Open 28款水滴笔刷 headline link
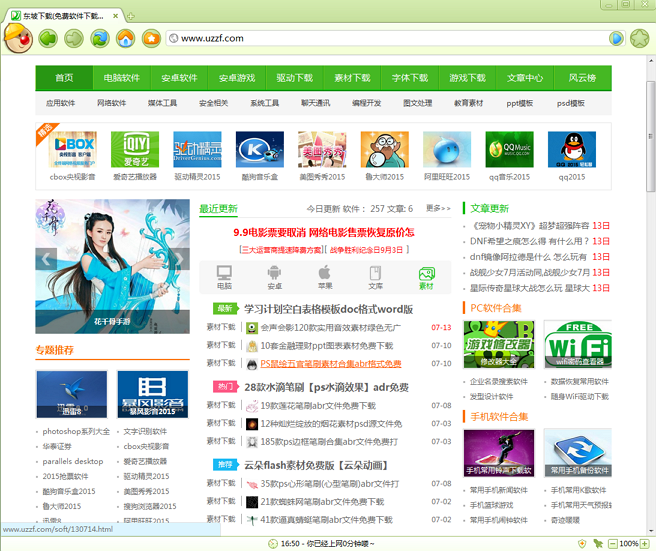Image resolution: width=656 pixels, height=551 pixels. [327, 387]
